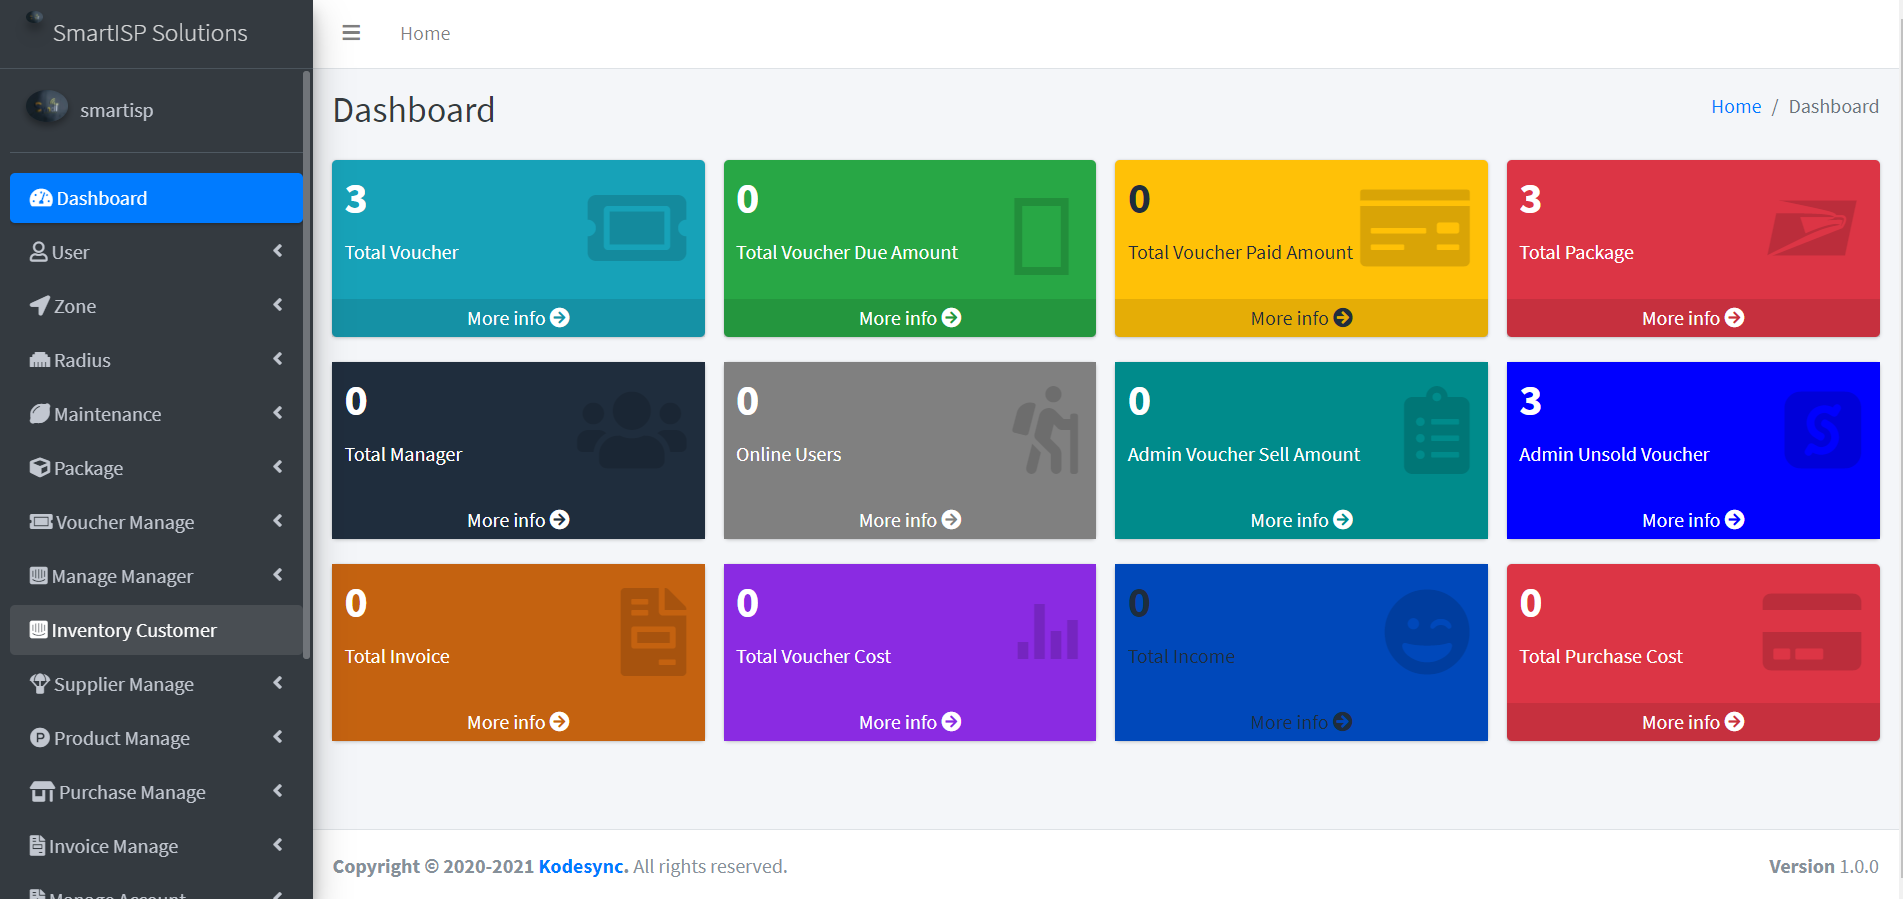Click the Dashboard speedometer icon in sidebar
The image size is (1903, 899).
[41, 198]
